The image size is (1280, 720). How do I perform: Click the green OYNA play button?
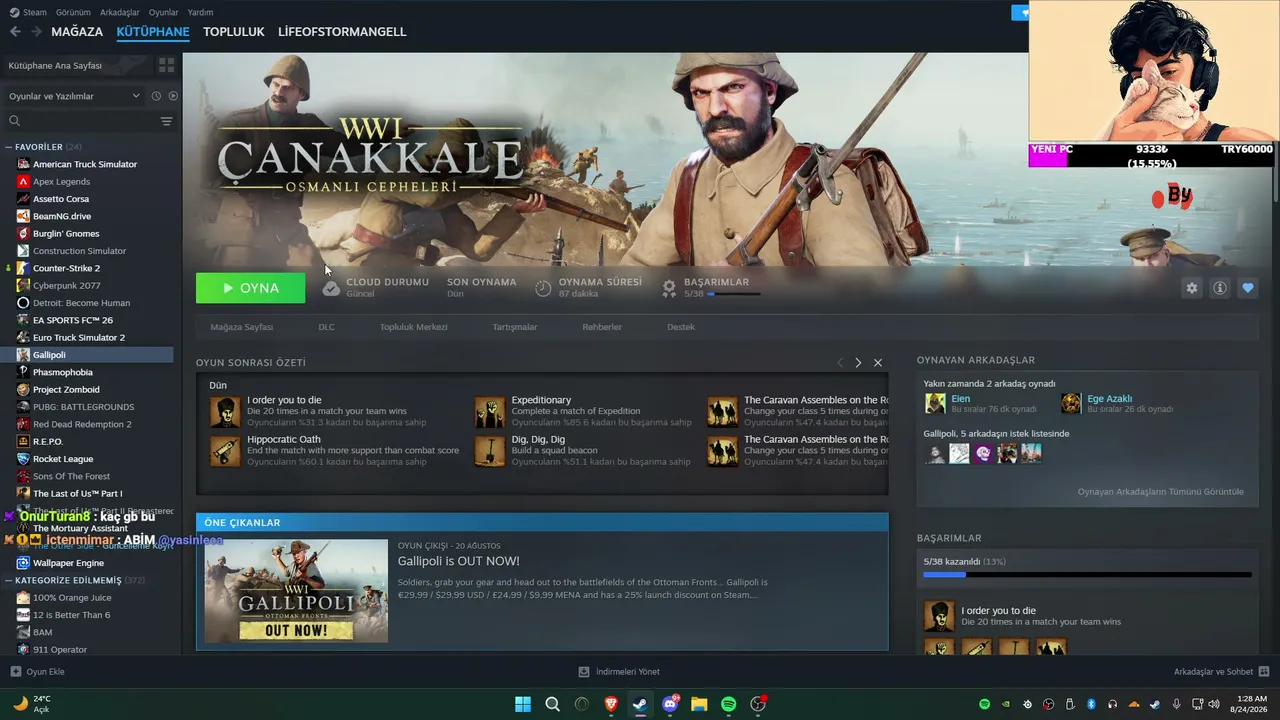point(251,288)
